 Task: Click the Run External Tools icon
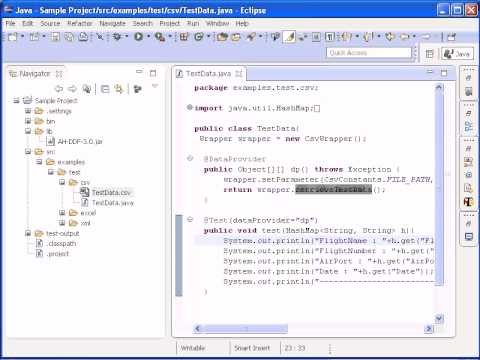160,37
